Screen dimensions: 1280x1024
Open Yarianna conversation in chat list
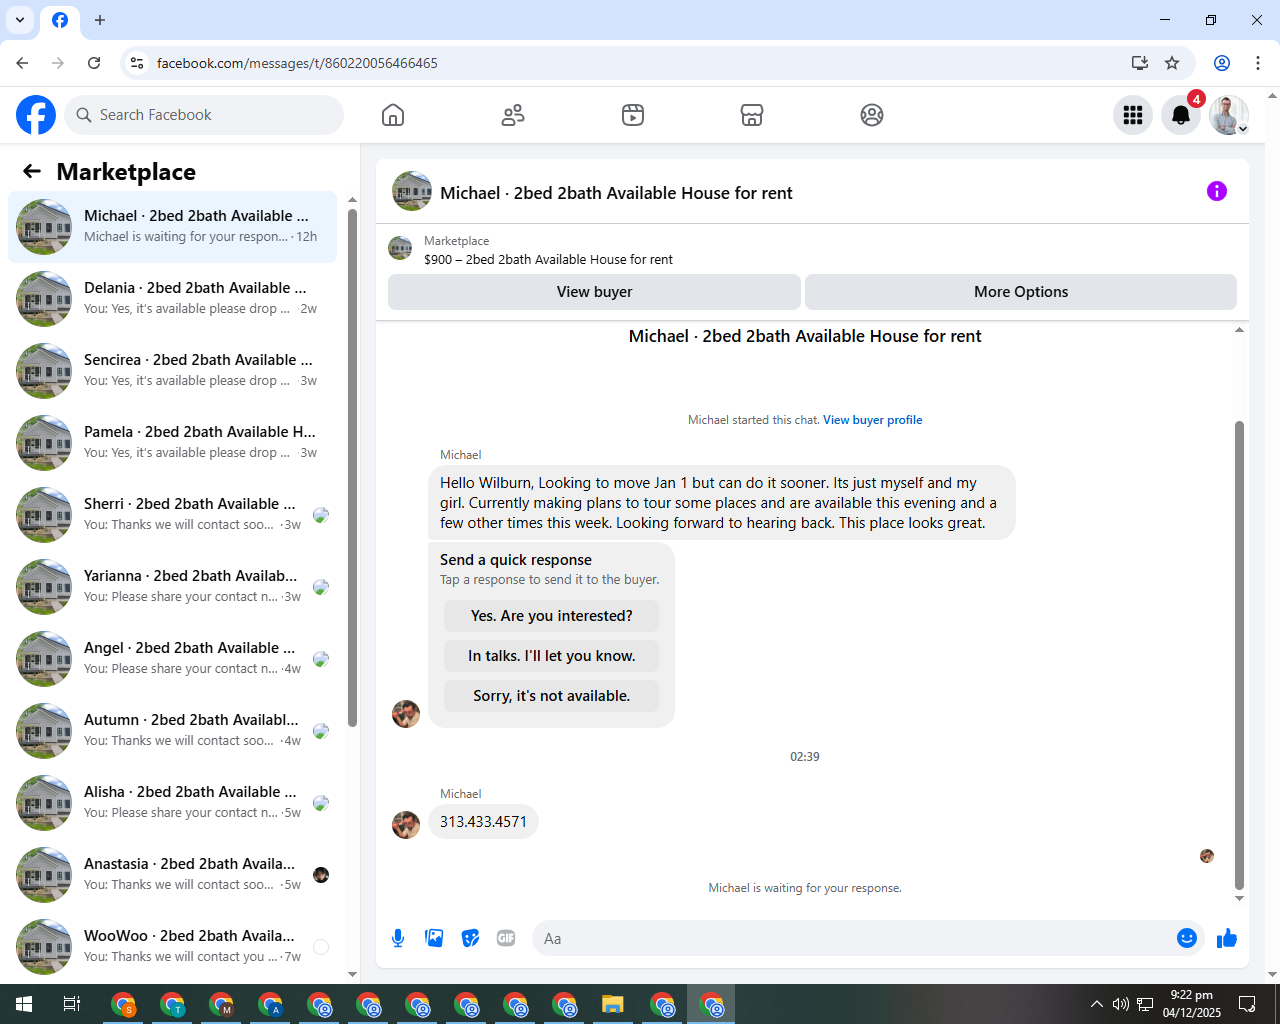172,587
